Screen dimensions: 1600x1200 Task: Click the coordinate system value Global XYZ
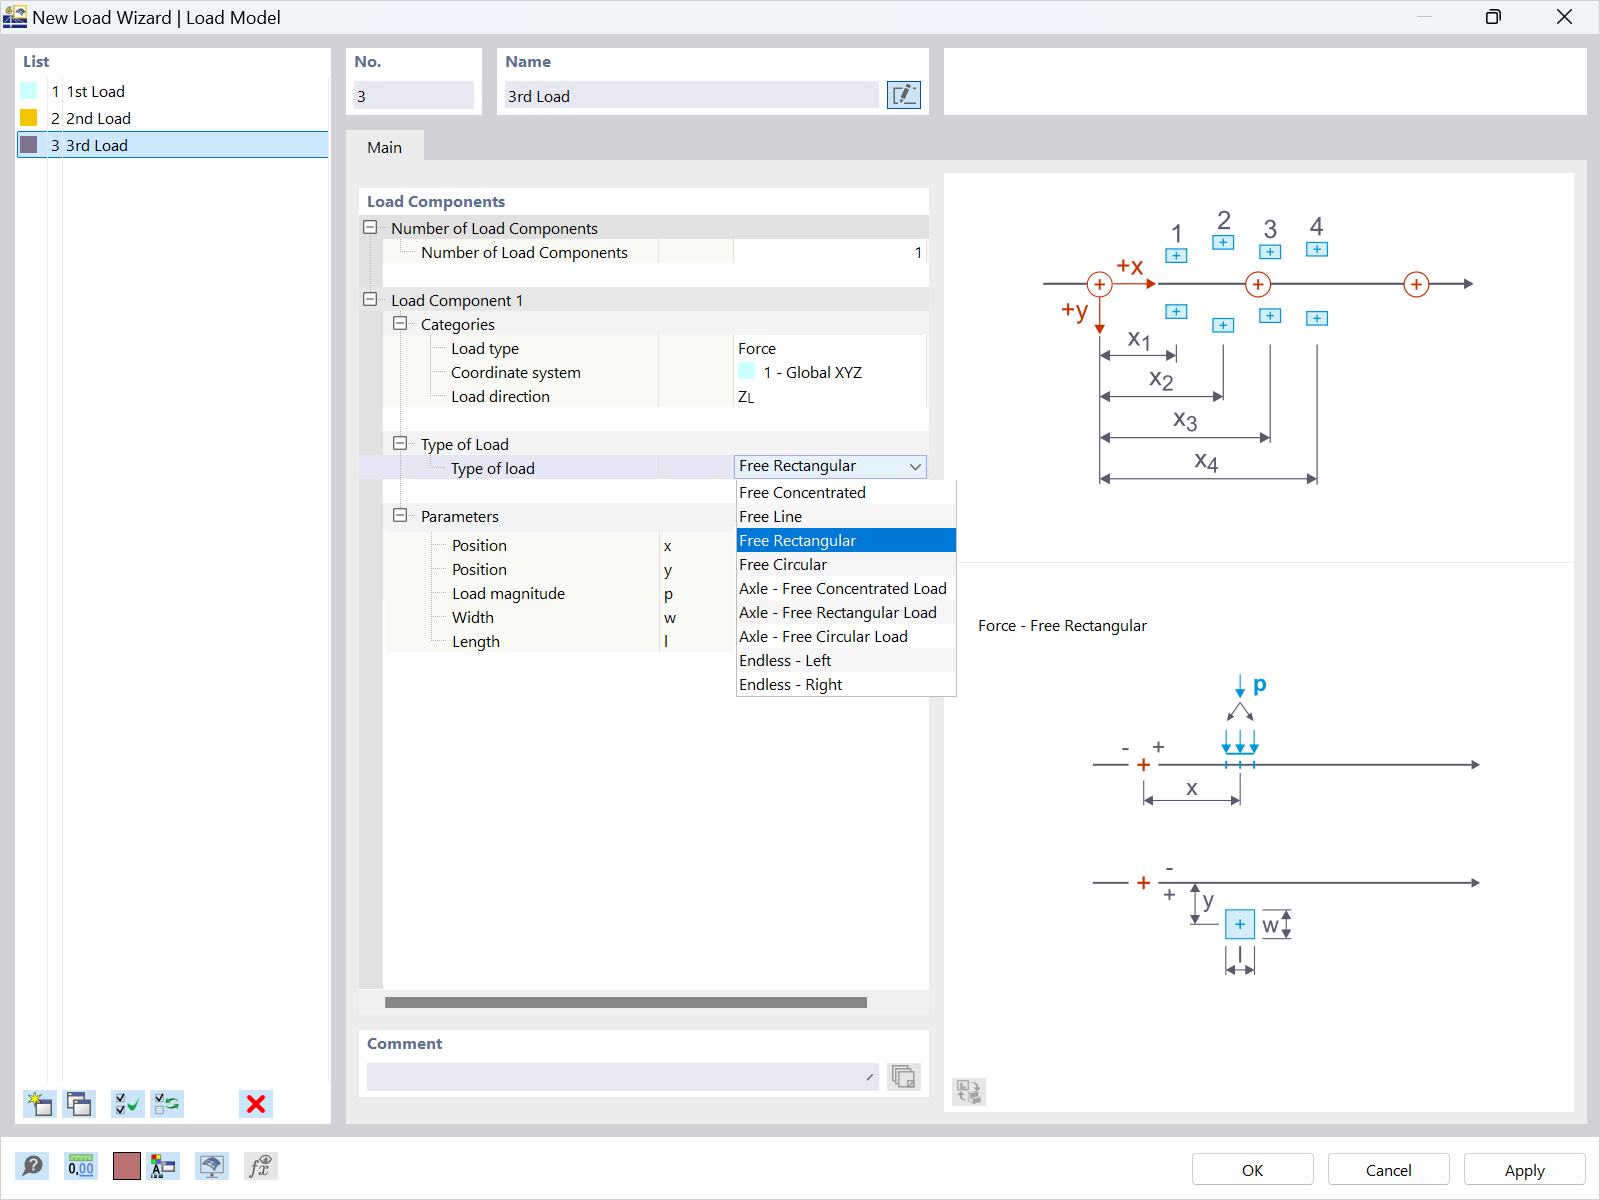[x=830, y=372]
